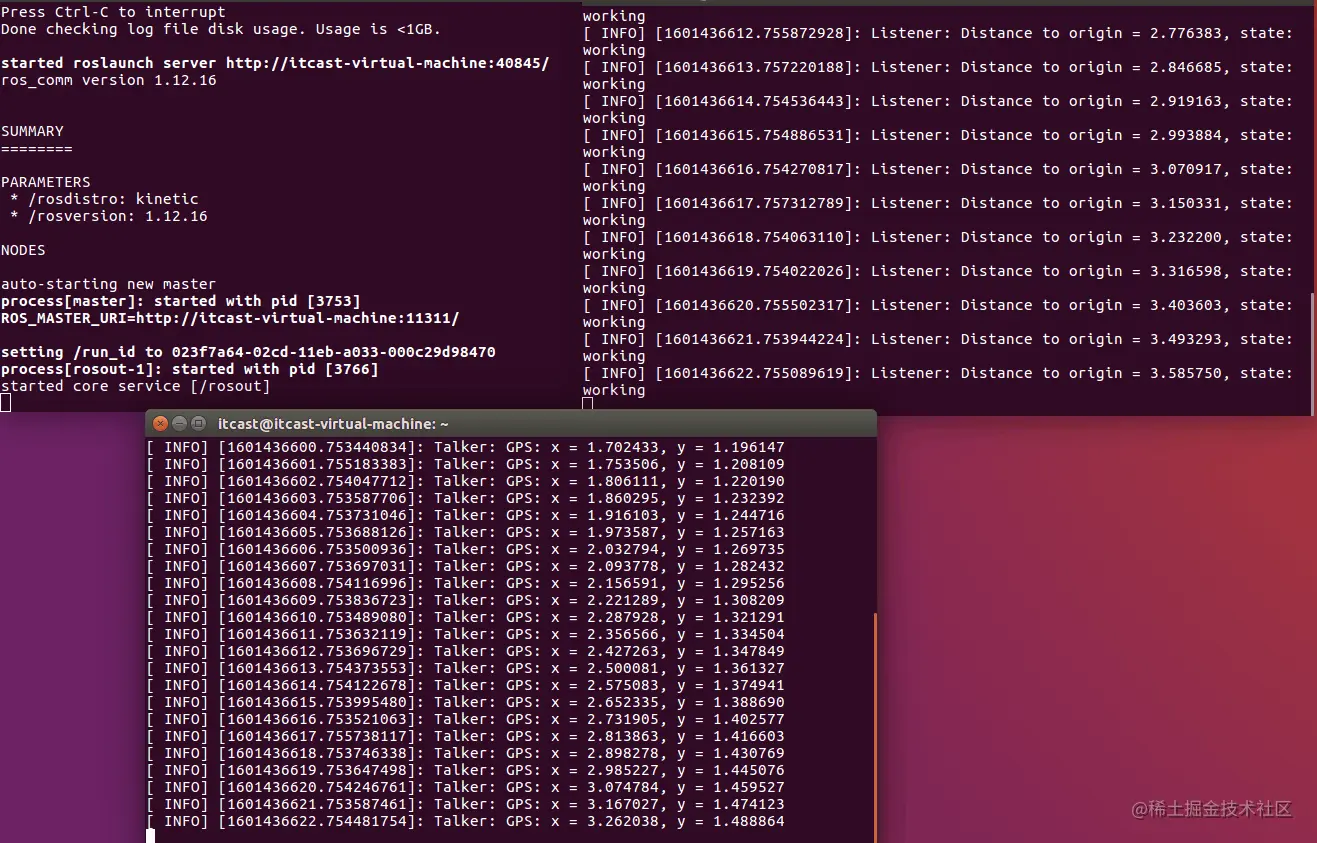This screenshot has height=843, width=1317.
Task: Click the ROS_MASTER_URI line with port 11311
Action: coord(230,318)
